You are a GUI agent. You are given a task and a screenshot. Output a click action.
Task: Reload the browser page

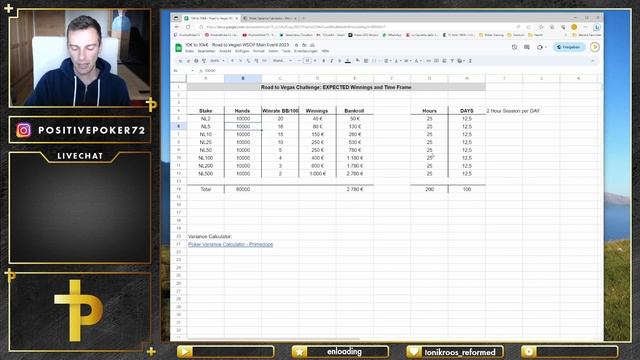(188, 27)
